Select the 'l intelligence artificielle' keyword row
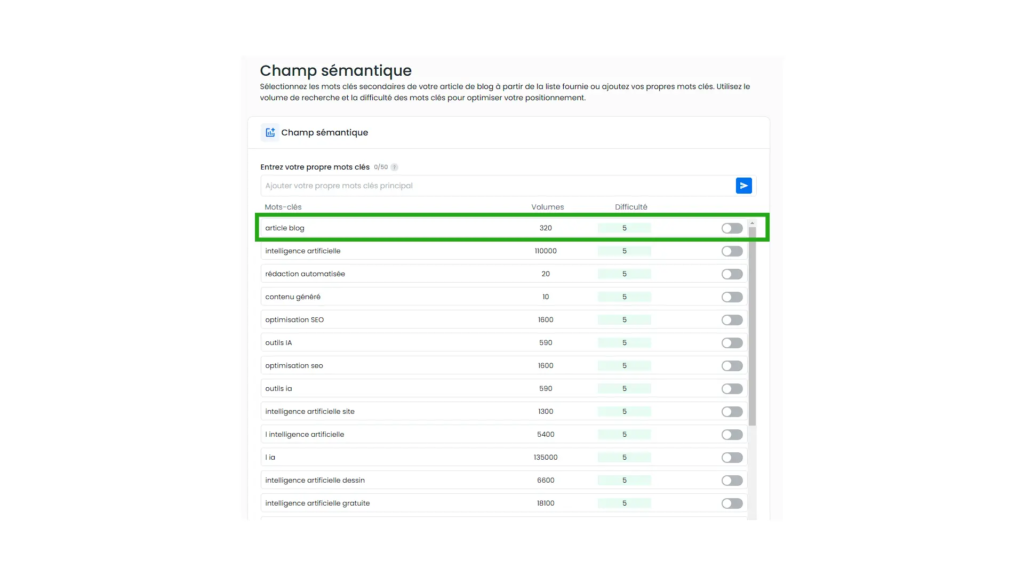The width and height of the screenshot is (1024, 576). coord(504,434)
